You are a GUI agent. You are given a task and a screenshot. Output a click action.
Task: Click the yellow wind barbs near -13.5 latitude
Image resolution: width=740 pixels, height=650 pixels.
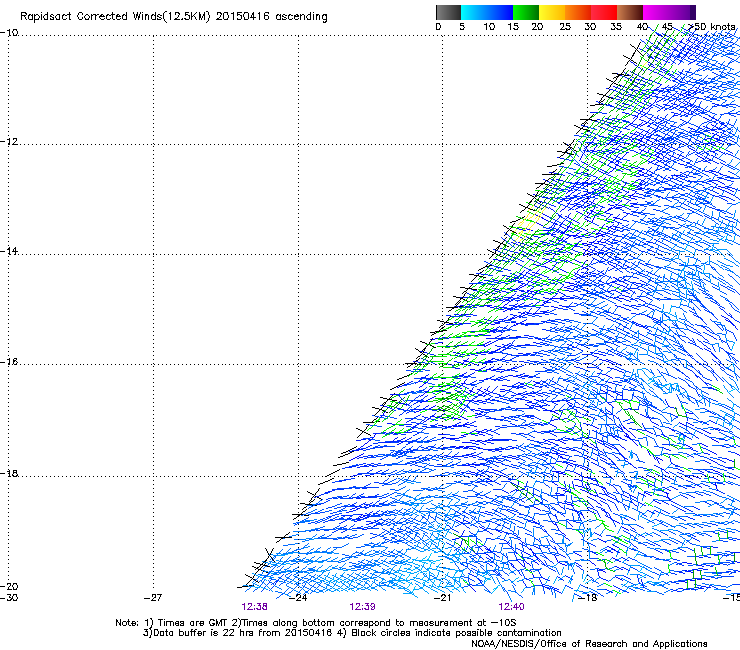coord(529,223)
